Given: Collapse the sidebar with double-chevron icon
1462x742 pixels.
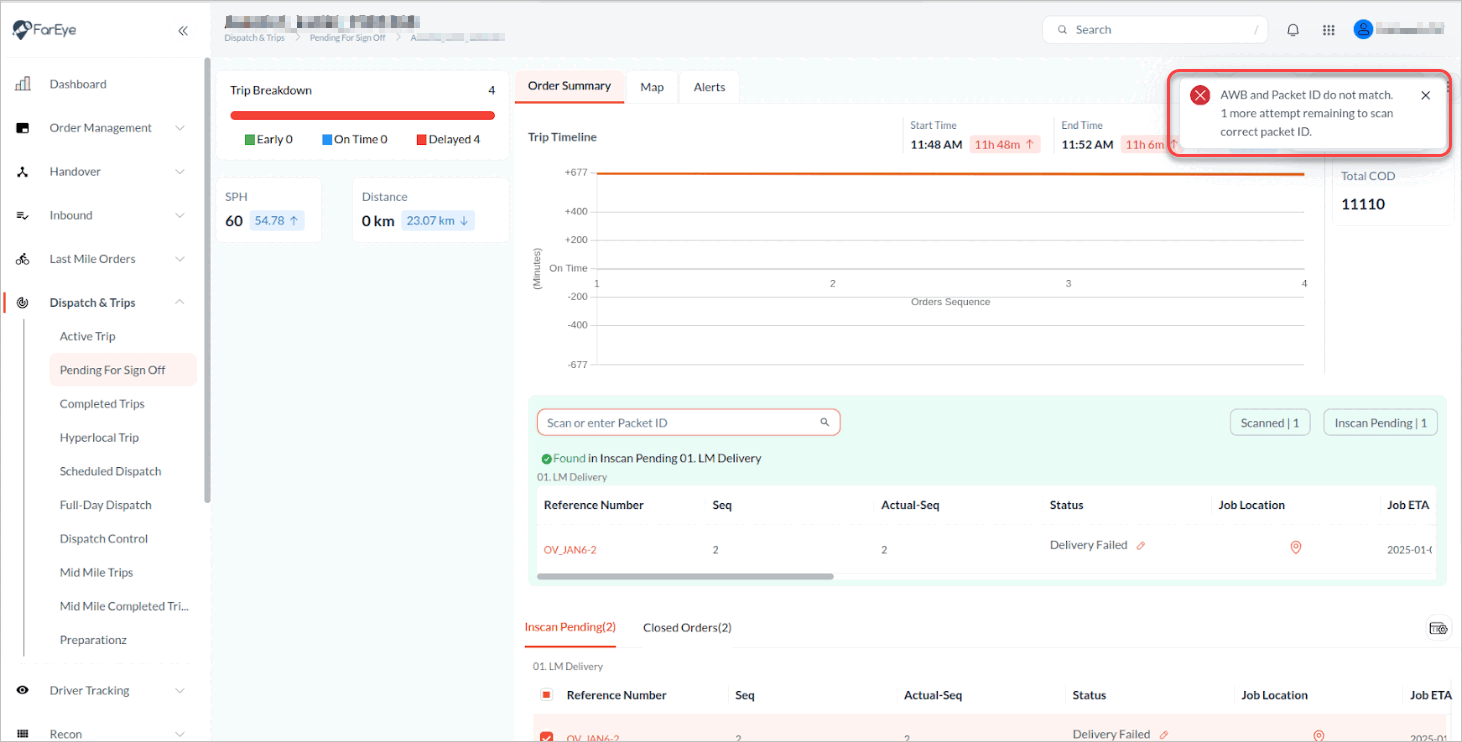Looking at the screenshot, I should click(183, 31).
